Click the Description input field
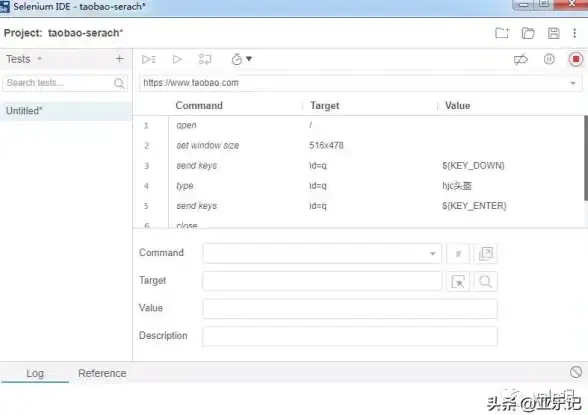This screenshot has width=588, height=415. tap(350, 336)
